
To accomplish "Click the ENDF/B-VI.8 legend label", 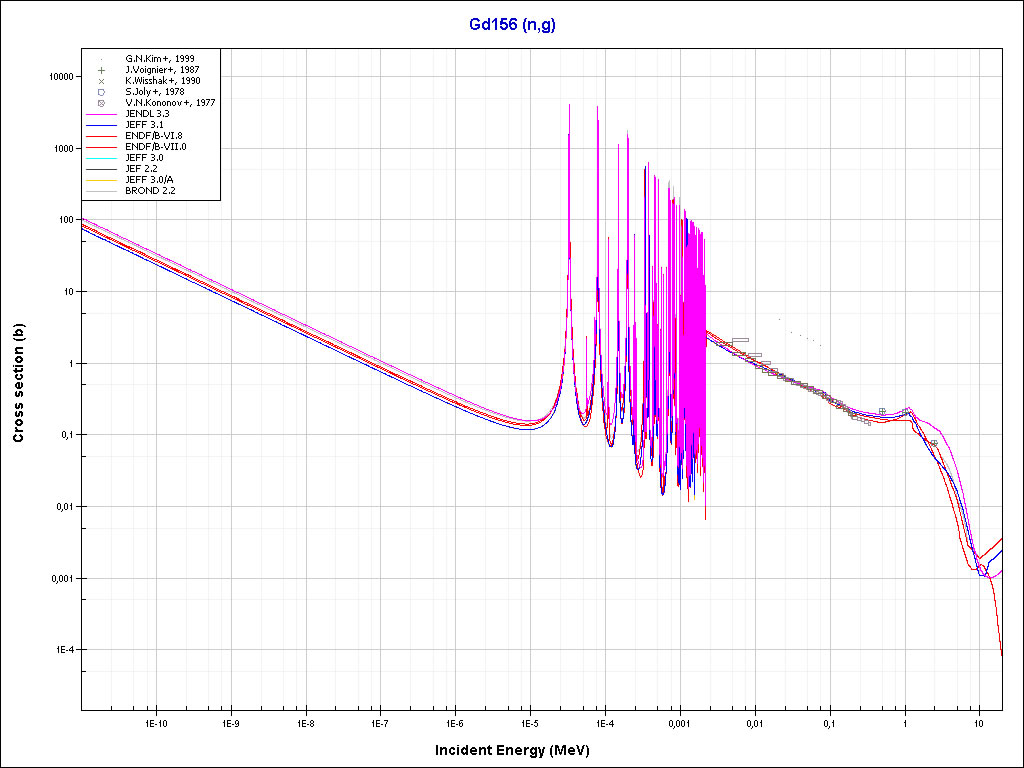I will click(155, 136).
